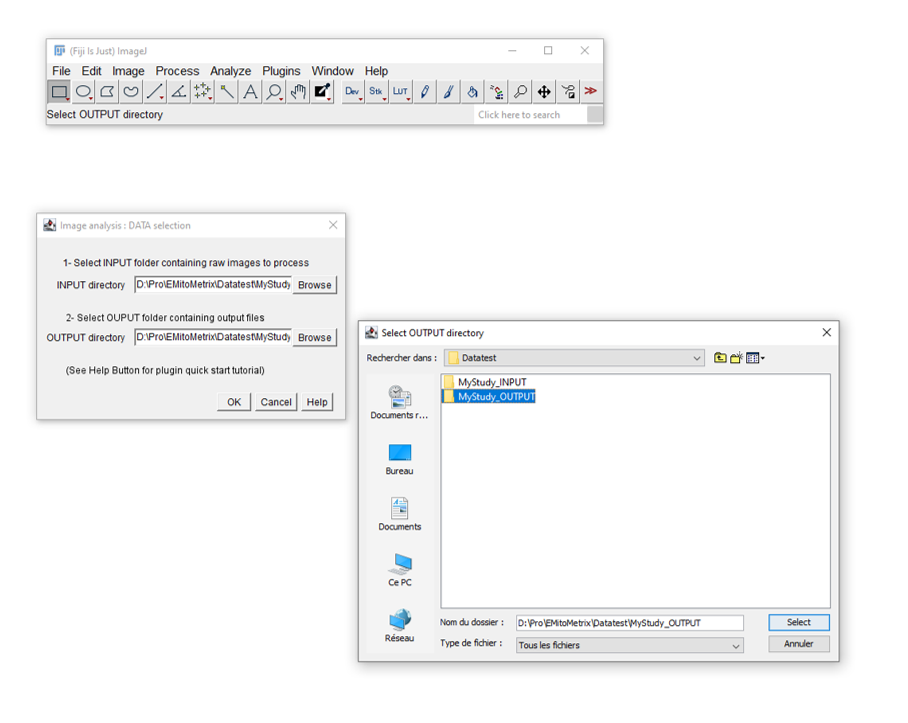Select the MyStudy_INPUT folder
Image resolution: width=908 pixels, height=723 pixels.
click(491, 382)
